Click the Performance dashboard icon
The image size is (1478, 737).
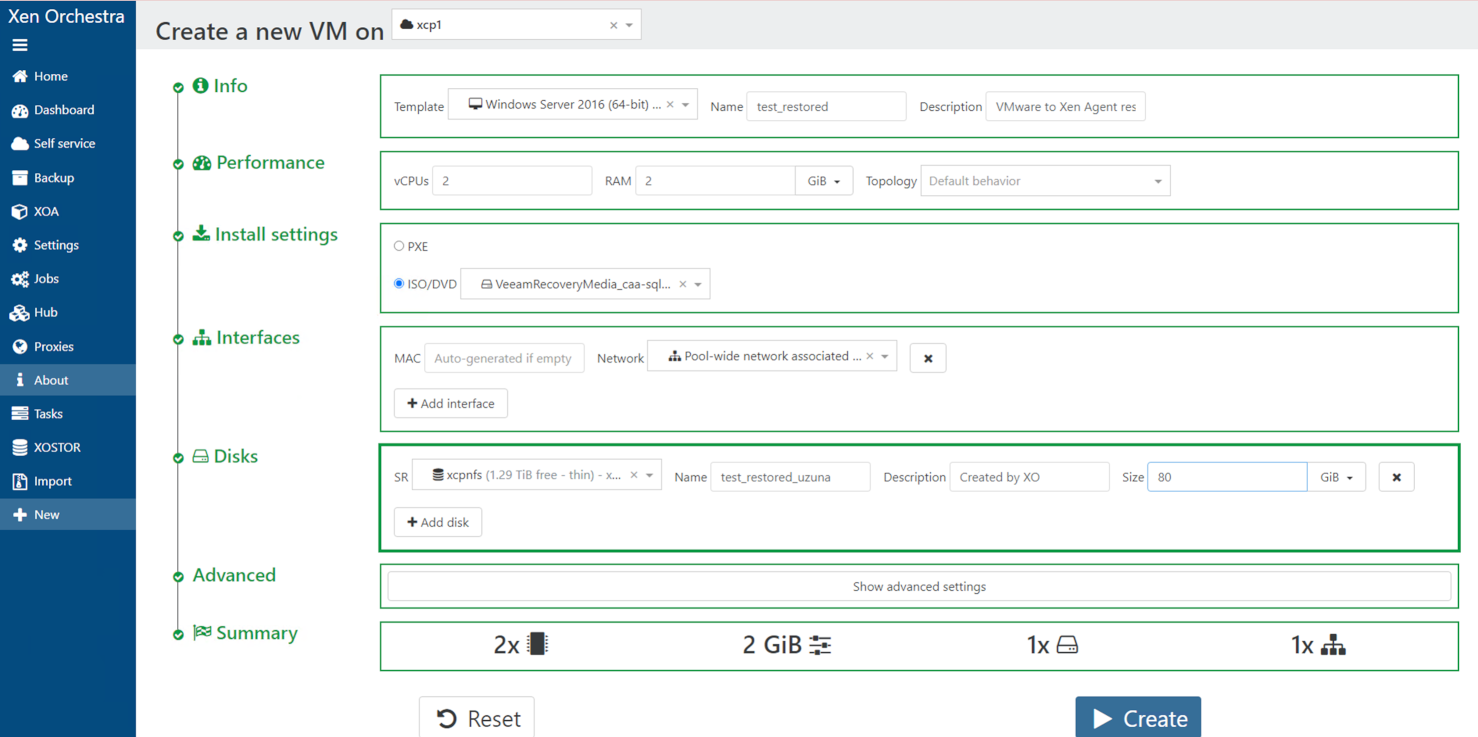[202, 163]
